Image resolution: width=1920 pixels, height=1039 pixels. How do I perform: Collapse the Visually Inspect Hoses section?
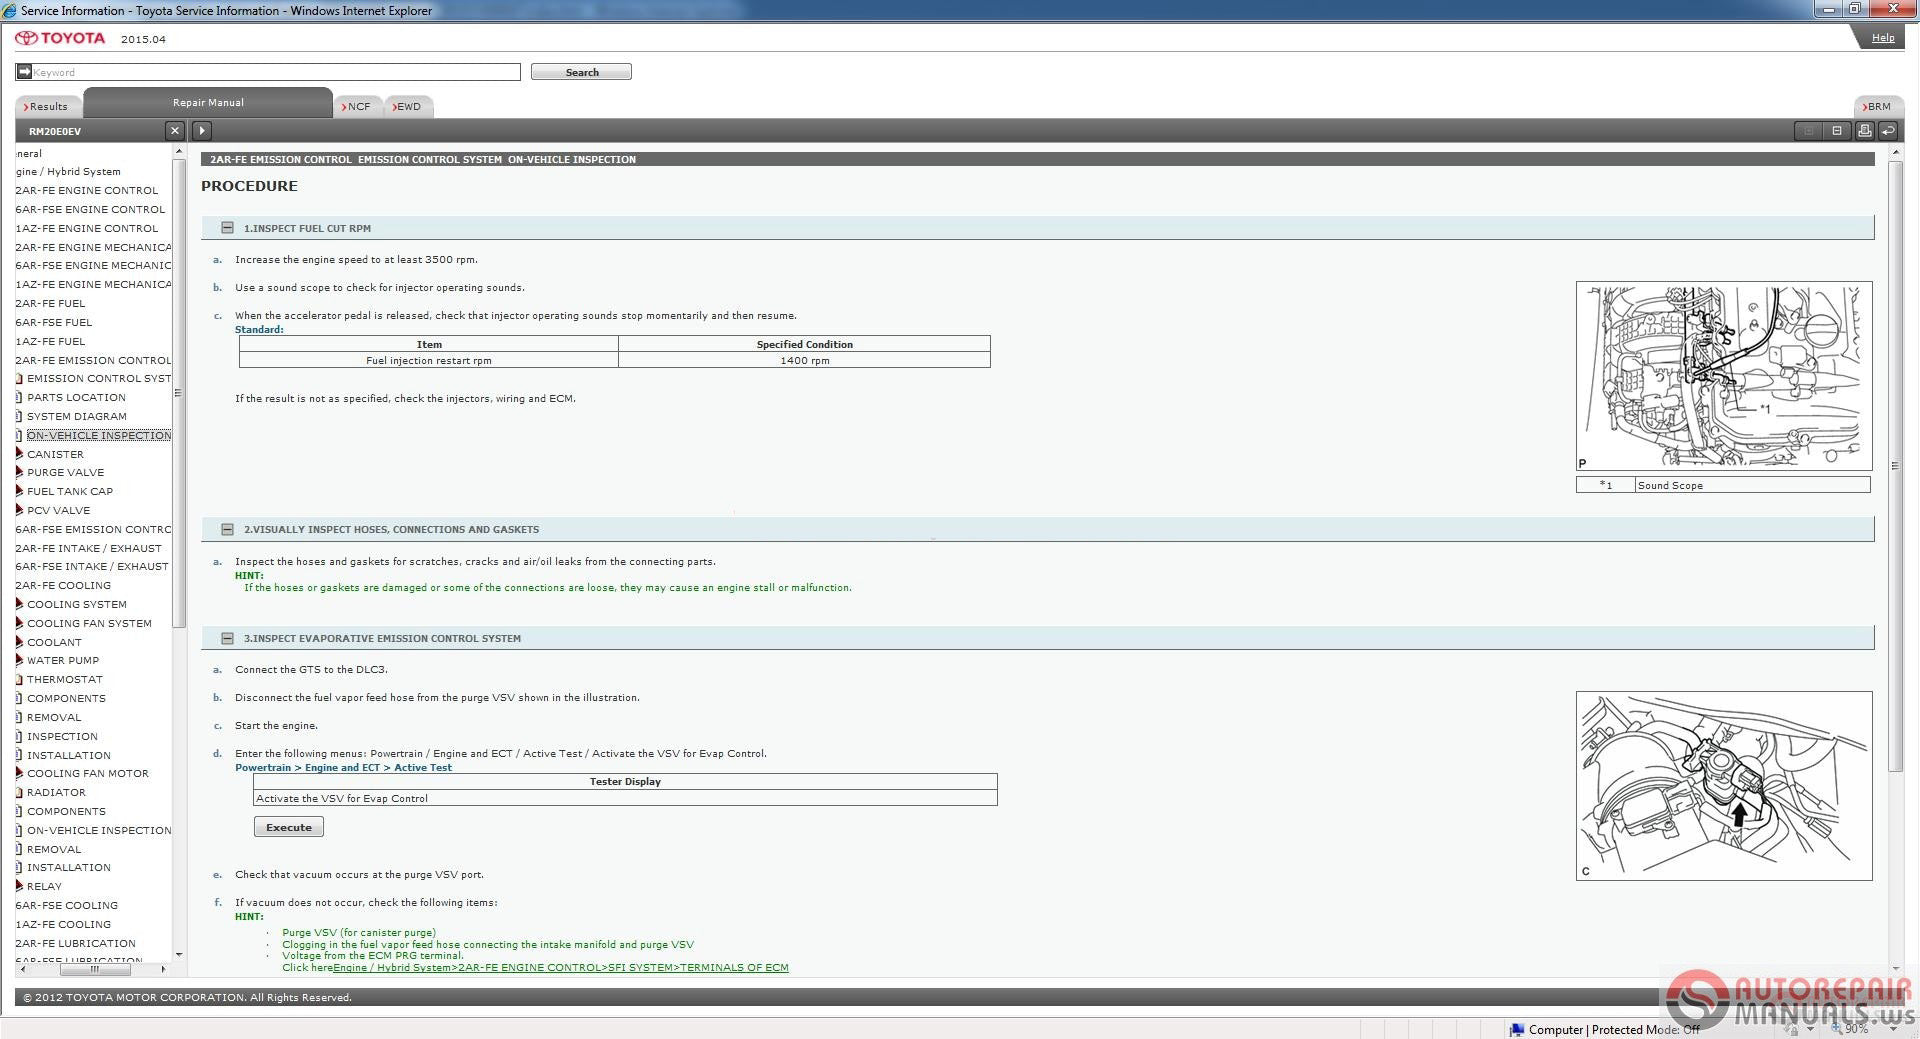click(227, 530)
